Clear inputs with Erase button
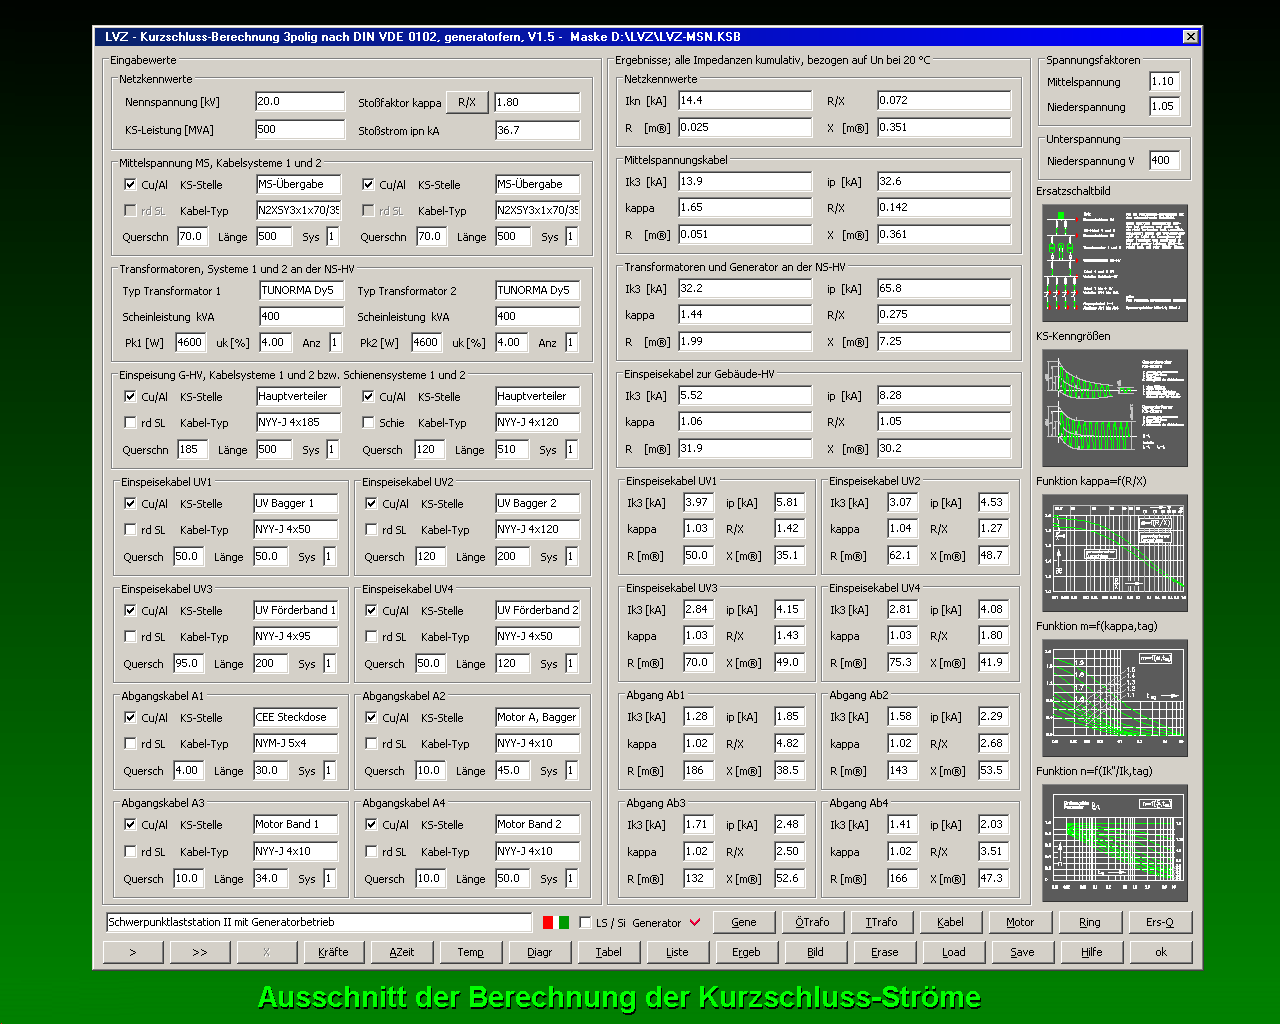Viewport: 1280px width, 1024px height. [x=885, y=952]
